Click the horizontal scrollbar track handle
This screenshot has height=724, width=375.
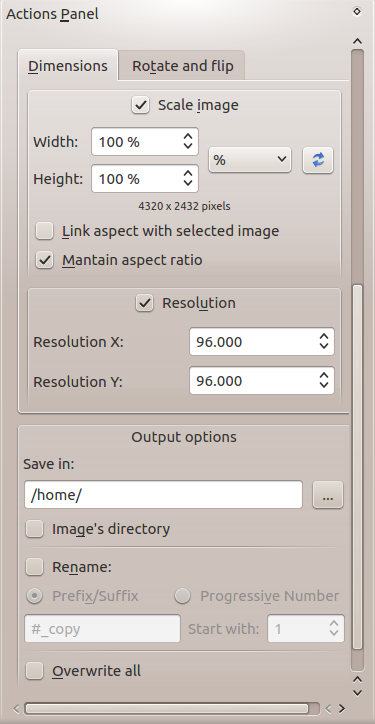(166, 708)
